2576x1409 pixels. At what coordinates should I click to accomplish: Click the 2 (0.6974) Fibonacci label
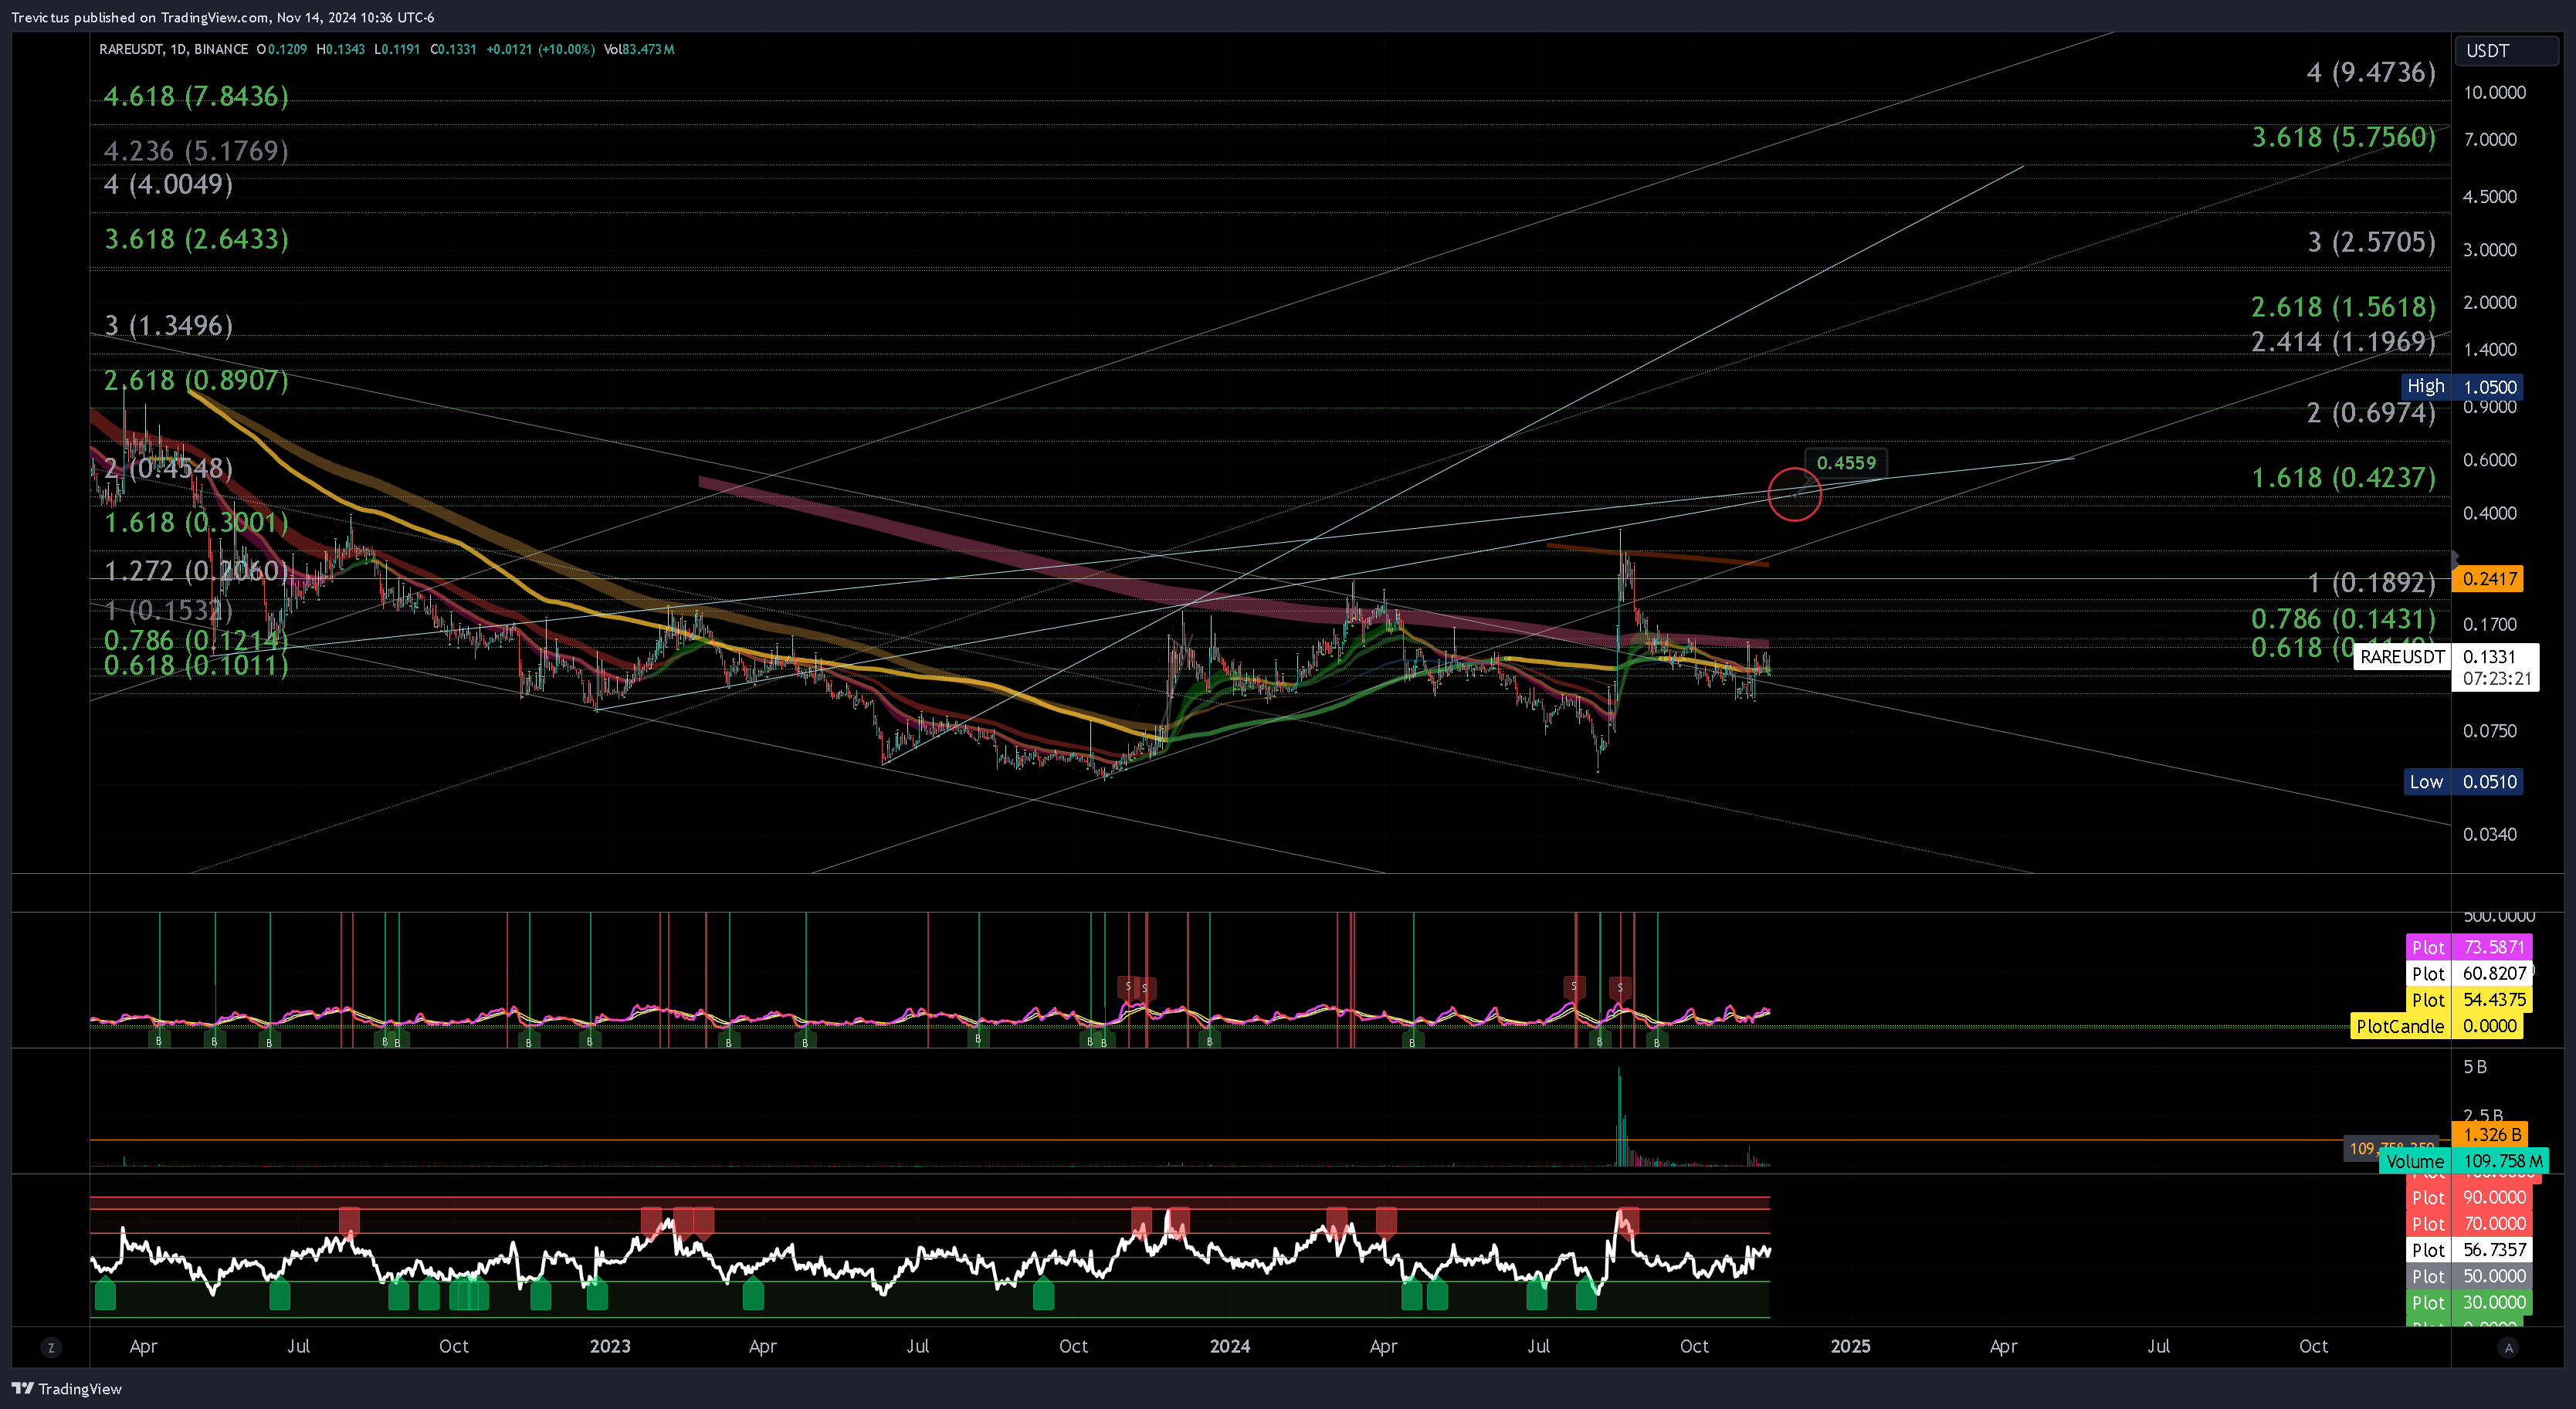[x=2371, y=412]
